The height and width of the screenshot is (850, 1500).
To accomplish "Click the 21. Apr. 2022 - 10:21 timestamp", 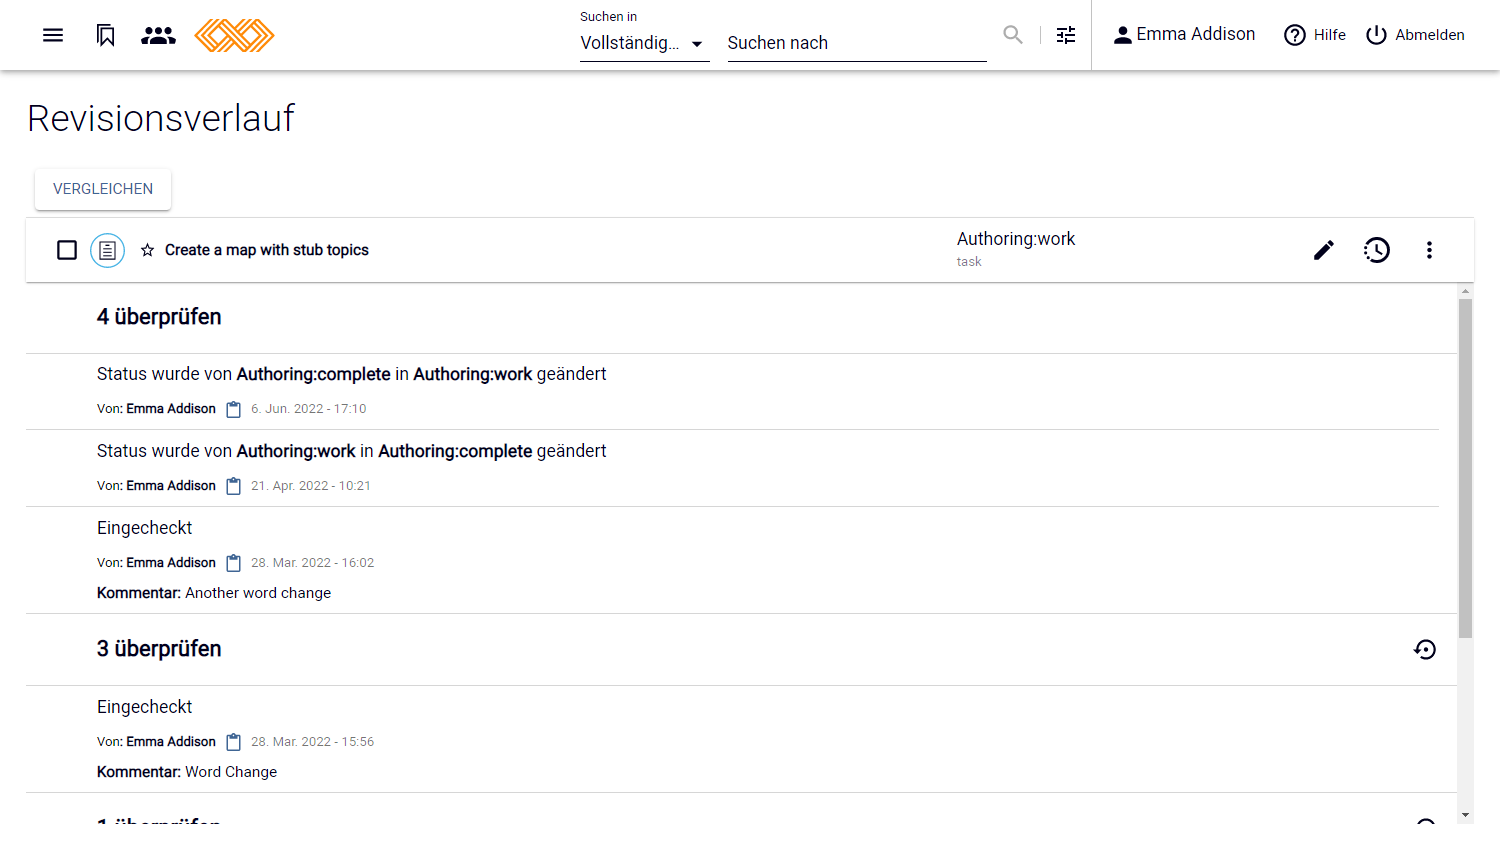I will tap(311, 486).
